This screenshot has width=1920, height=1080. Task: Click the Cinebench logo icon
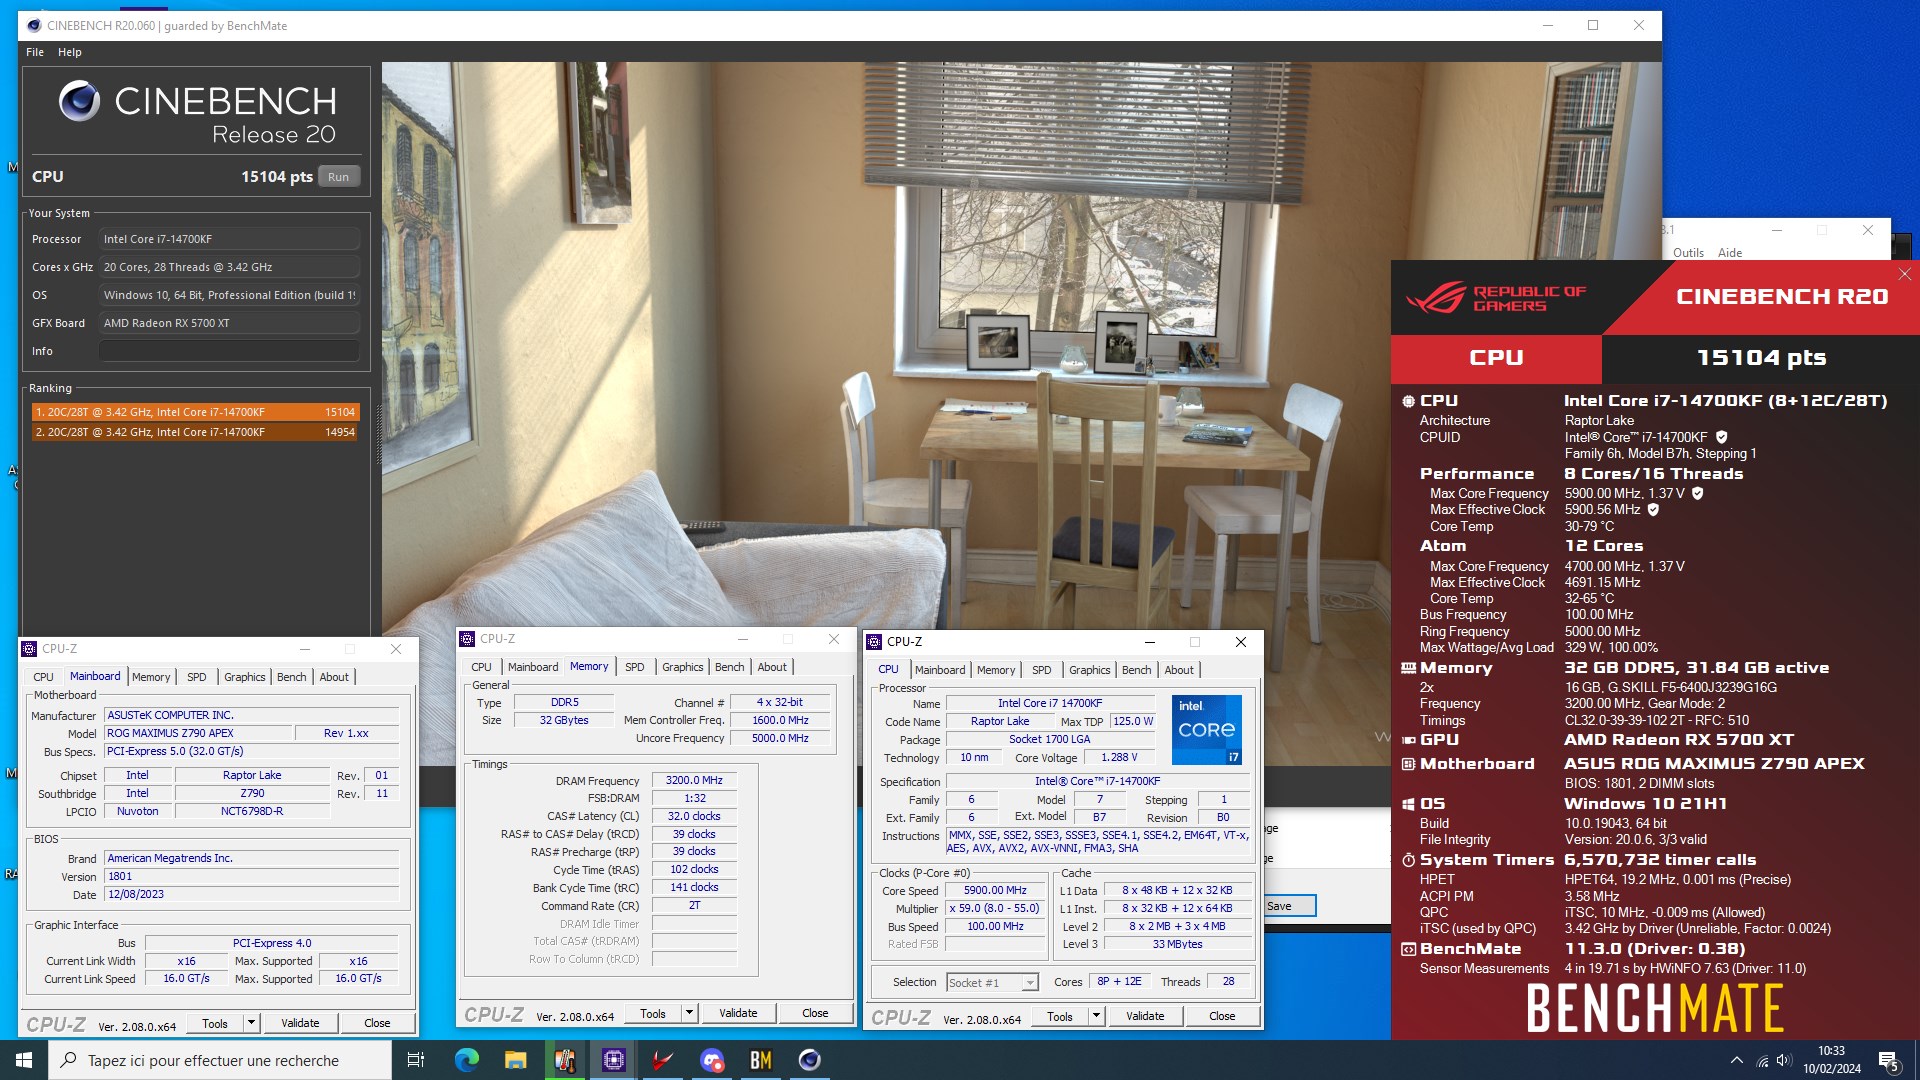coord(79,101)
